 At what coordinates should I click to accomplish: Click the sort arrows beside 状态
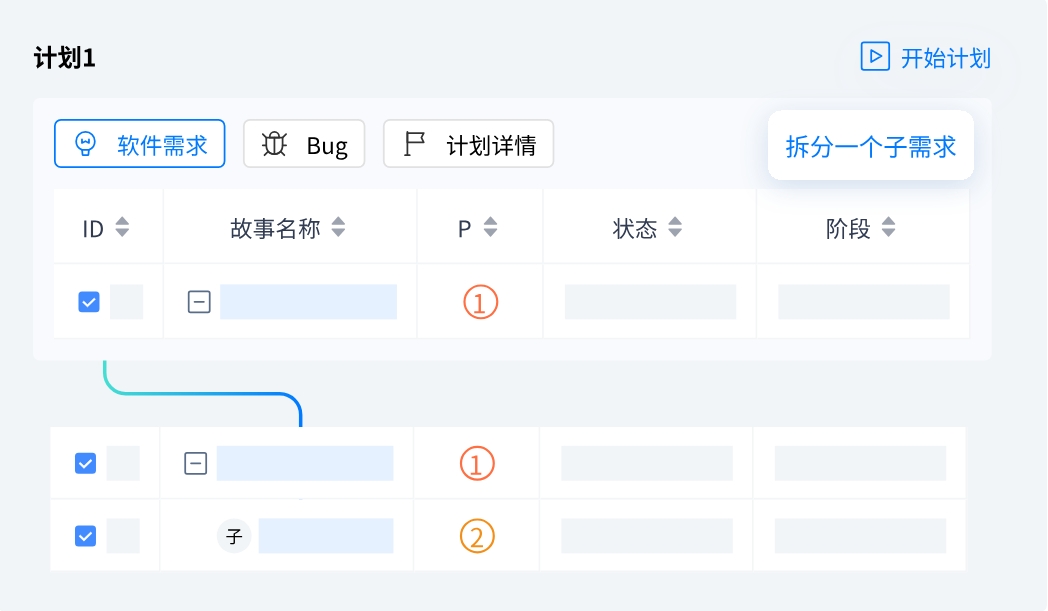(x=675, y=228)
